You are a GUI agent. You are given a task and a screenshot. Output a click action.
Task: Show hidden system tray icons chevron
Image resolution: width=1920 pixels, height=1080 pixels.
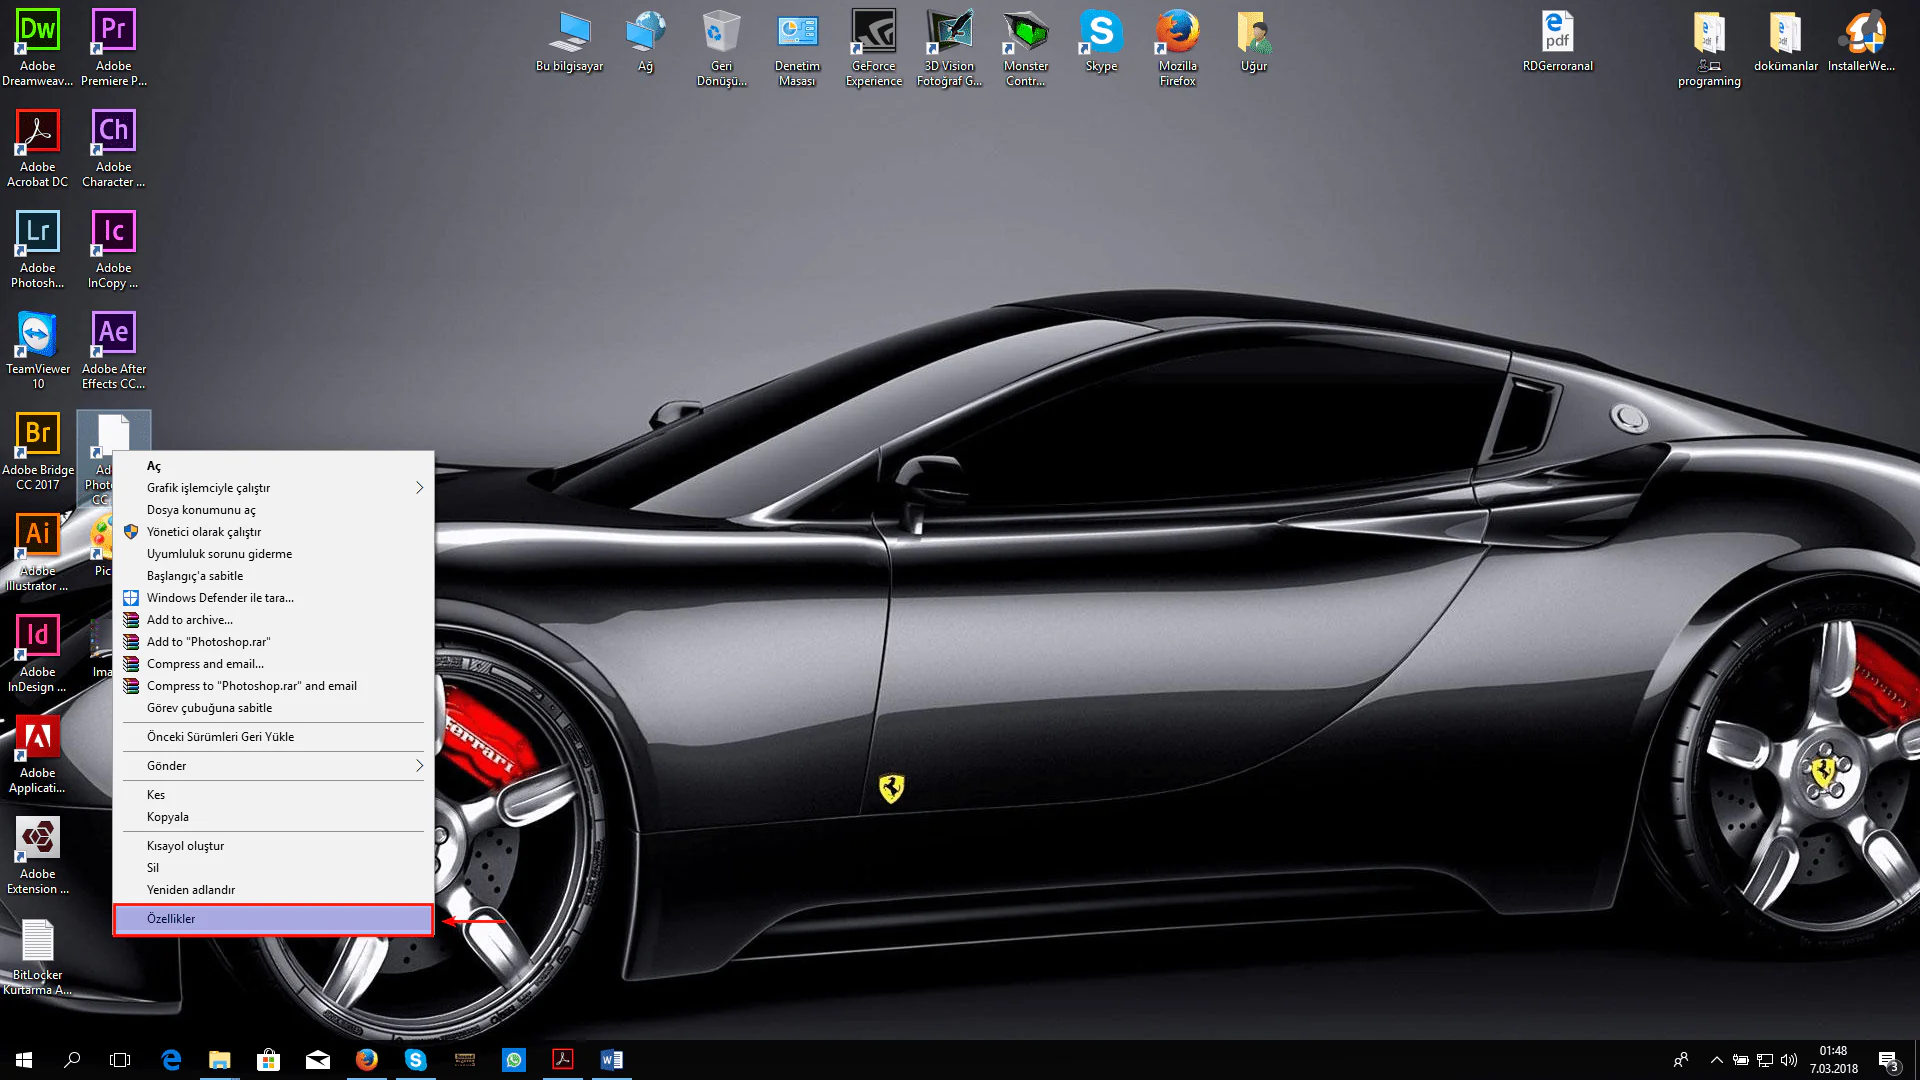point(1716,1060)
